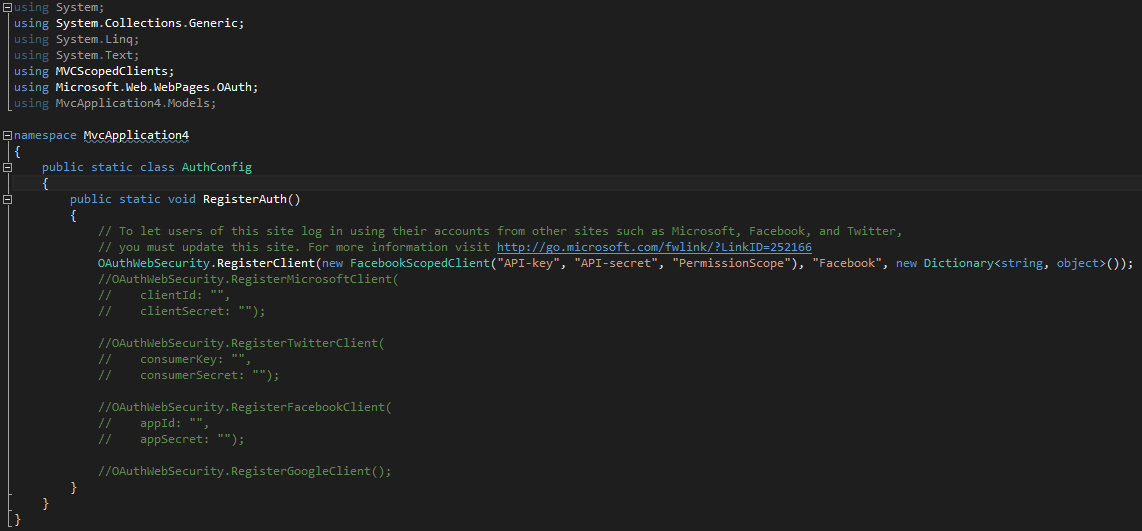Click on 'using MVCScopedClients;' line
This screenshot has width=1142, height=531.
pos(94,71)
